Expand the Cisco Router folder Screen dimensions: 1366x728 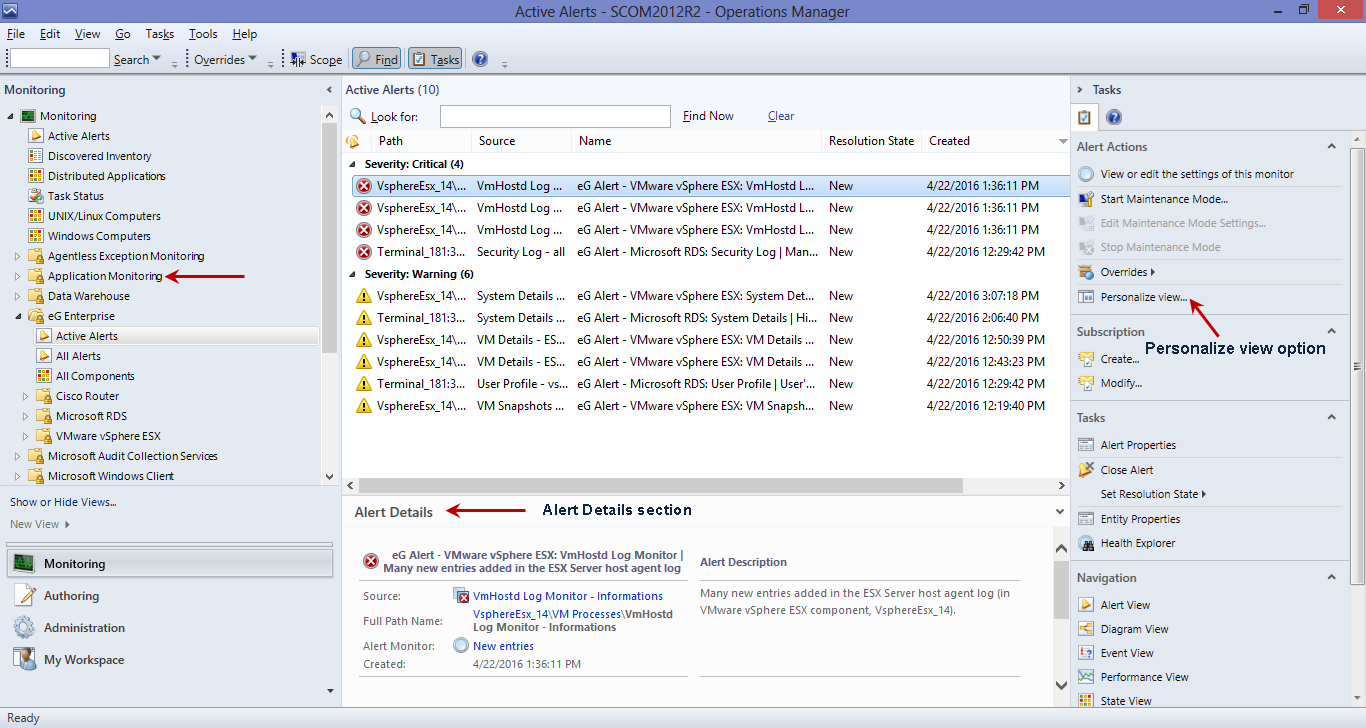[x=25, y=396]
